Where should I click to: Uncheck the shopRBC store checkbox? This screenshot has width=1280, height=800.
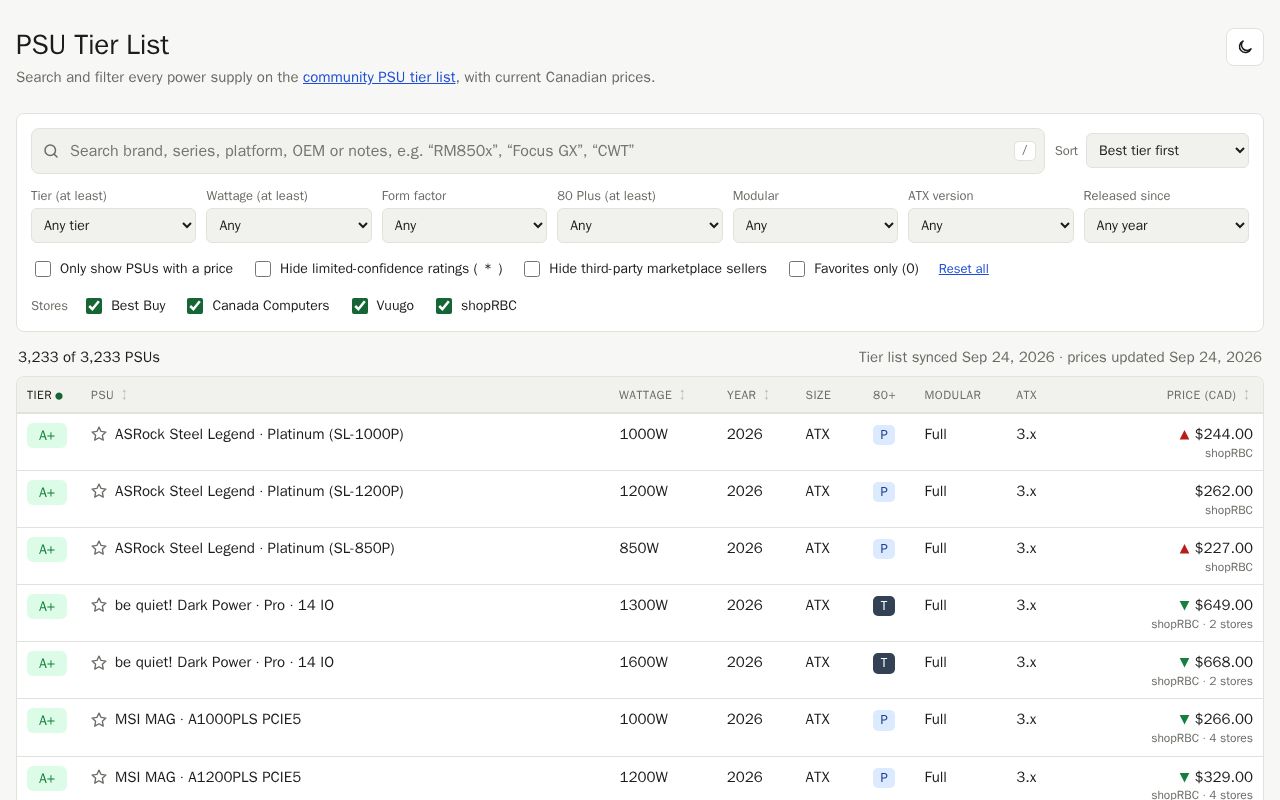pos(444,306)
